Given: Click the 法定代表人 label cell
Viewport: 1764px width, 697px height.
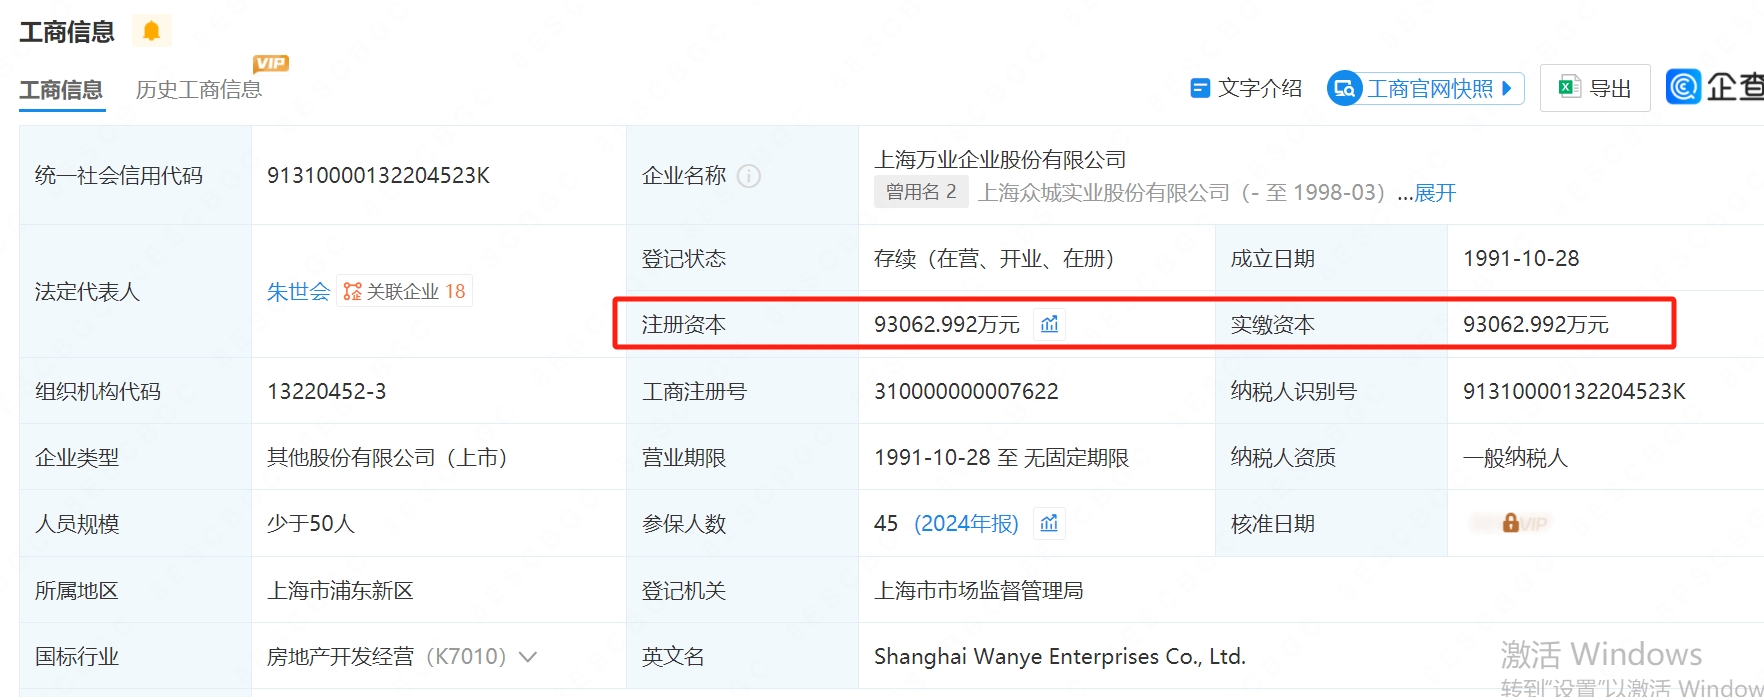Looking at the screenshot, I should [x=135, y=291].
